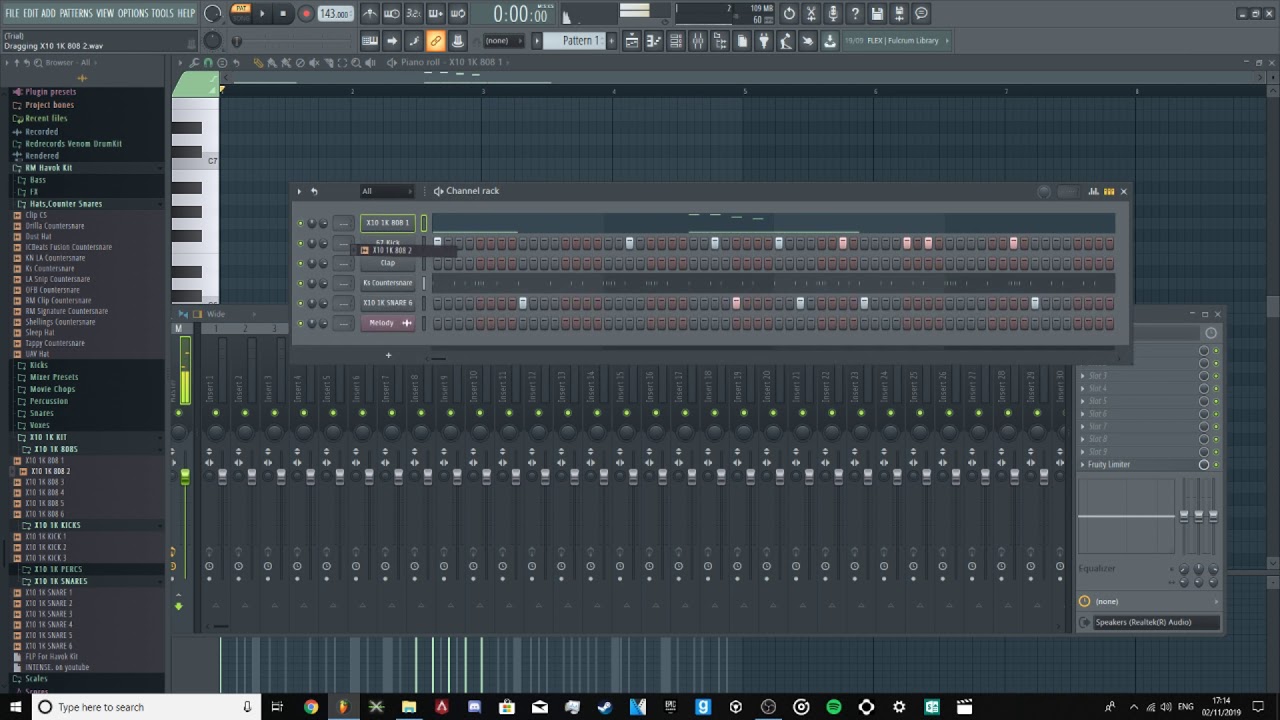The width and height of the screenshot is (1280, 720).
Task: Start playback with the play button
Action: (262, 14)
